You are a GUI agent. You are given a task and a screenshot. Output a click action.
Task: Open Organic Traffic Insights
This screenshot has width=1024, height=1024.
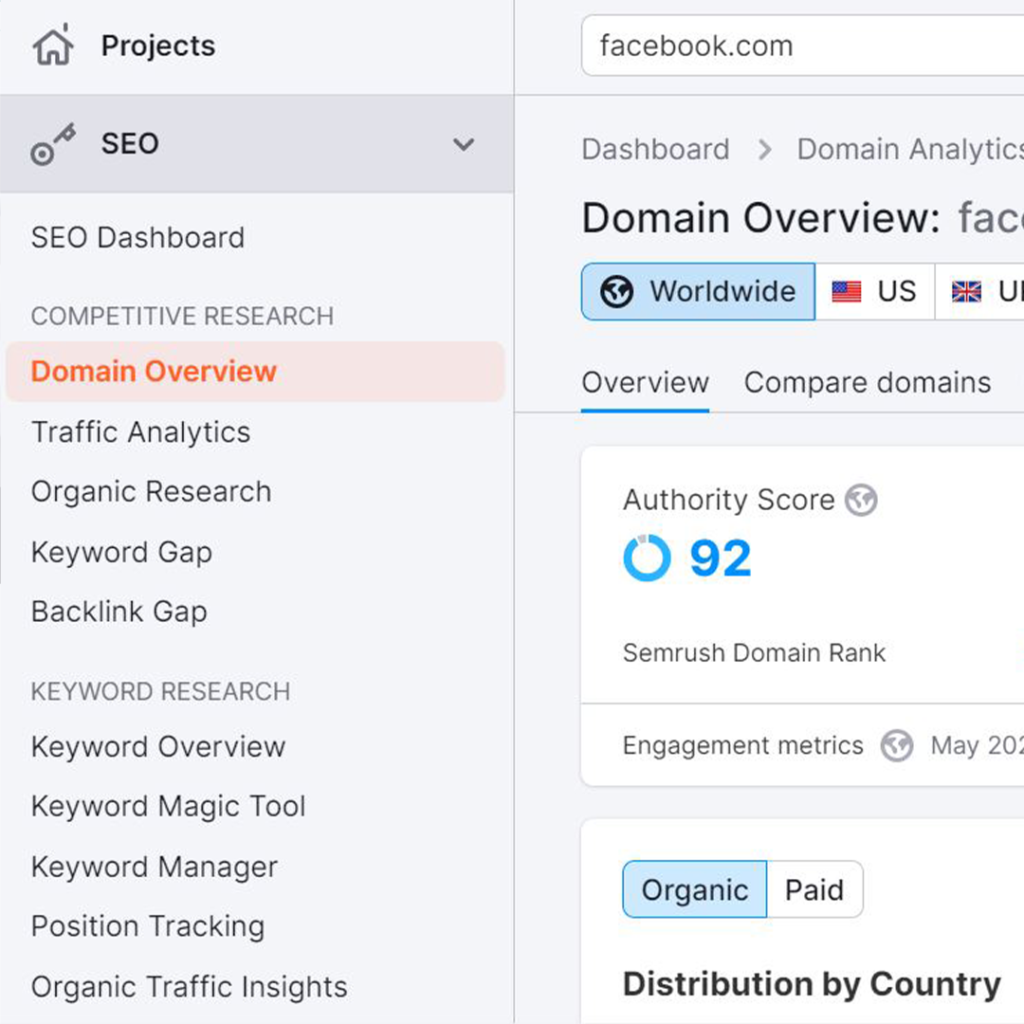coord(189,987)
